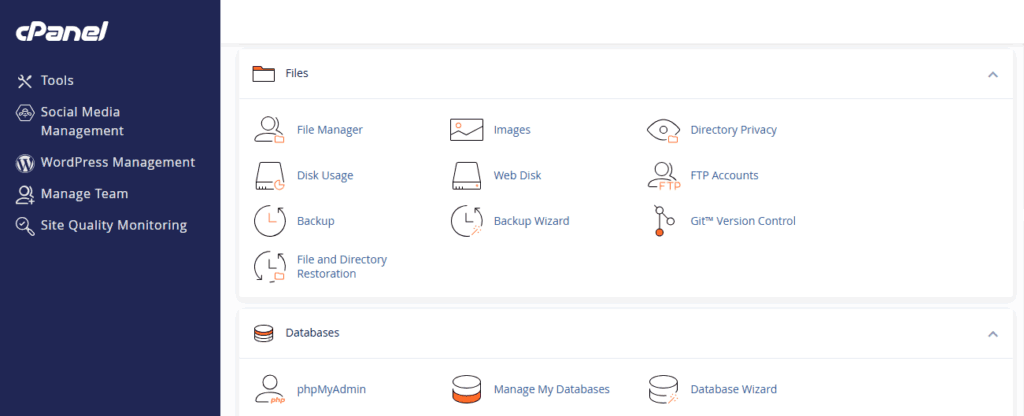
Task: Open Directory Privacy eye icon
Action: (x=663, y=130)
